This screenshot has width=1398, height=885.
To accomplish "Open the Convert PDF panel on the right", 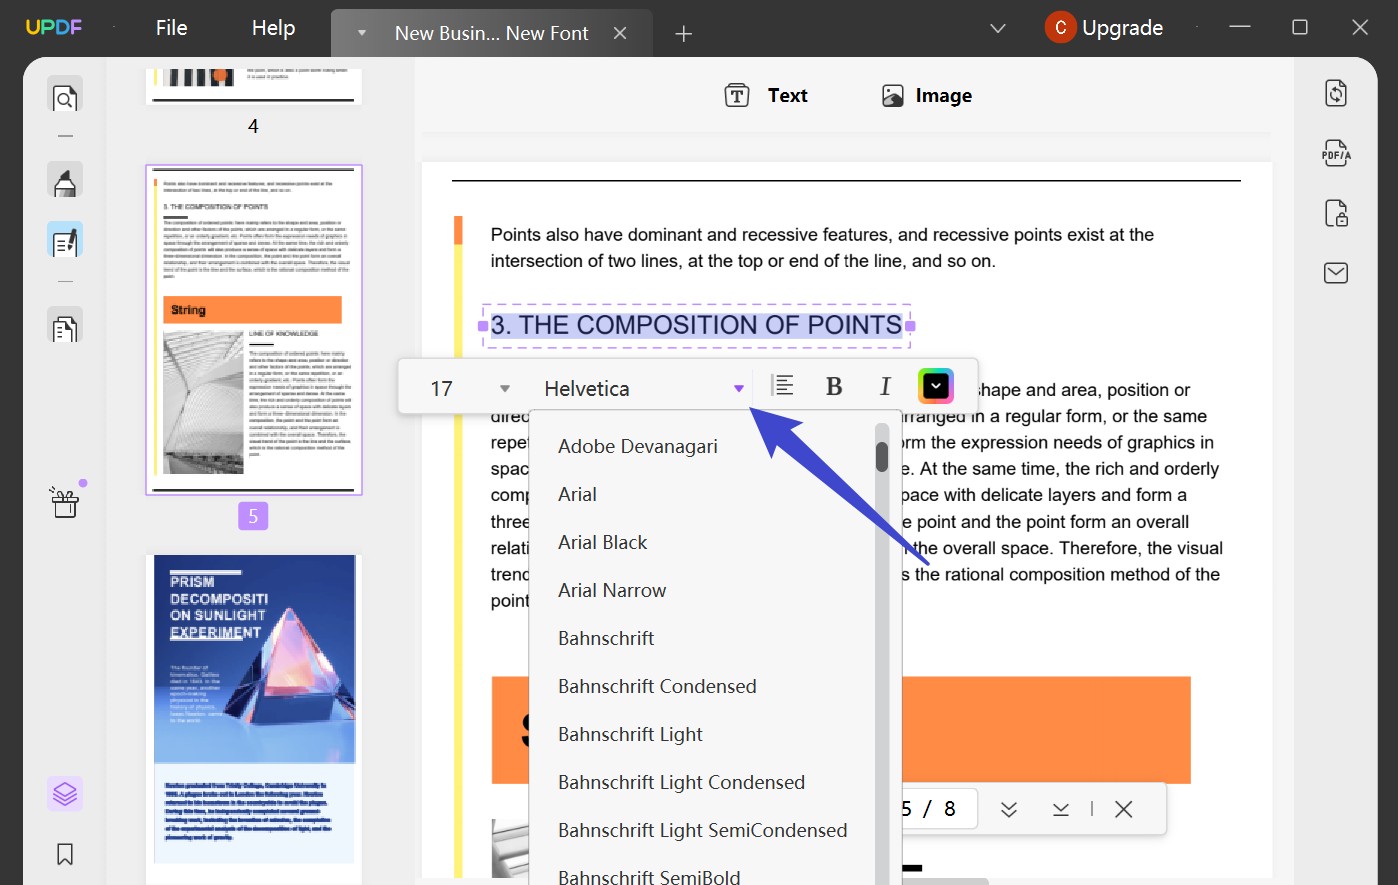I will pyautogui.click(x=1335, y=92).
